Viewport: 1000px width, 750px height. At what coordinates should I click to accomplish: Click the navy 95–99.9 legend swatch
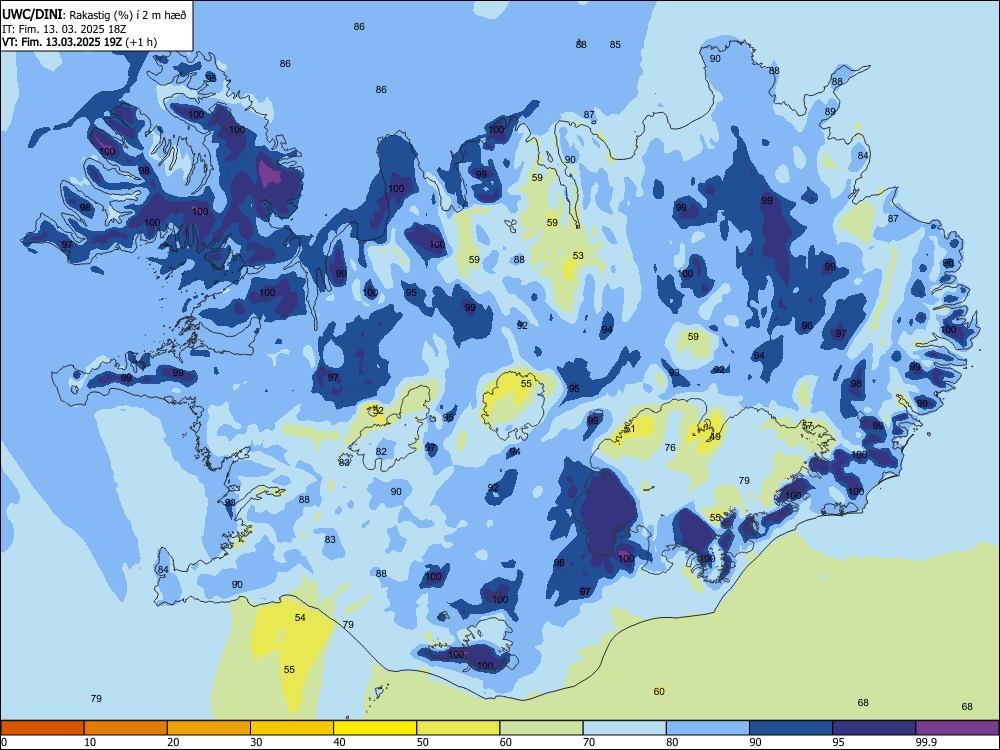click(x=874, y=728)
